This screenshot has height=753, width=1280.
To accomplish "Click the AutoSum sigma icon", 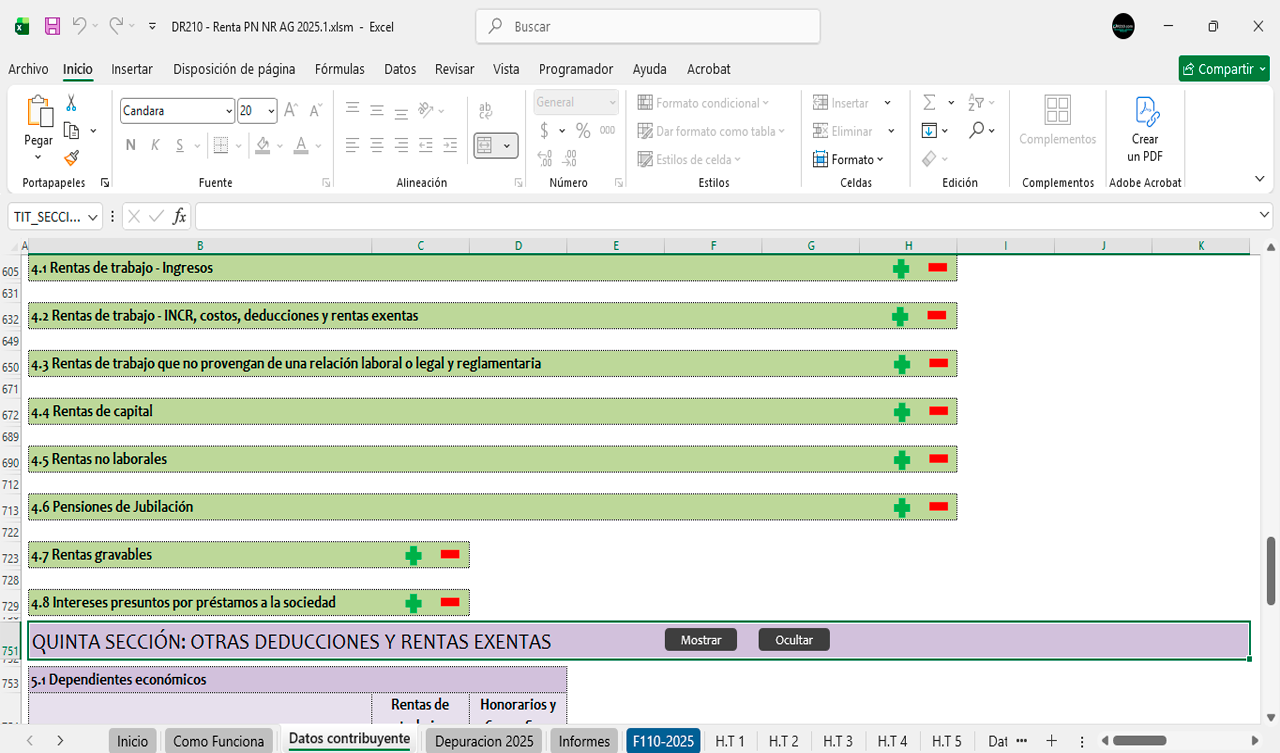I will [x=929, y=103].
